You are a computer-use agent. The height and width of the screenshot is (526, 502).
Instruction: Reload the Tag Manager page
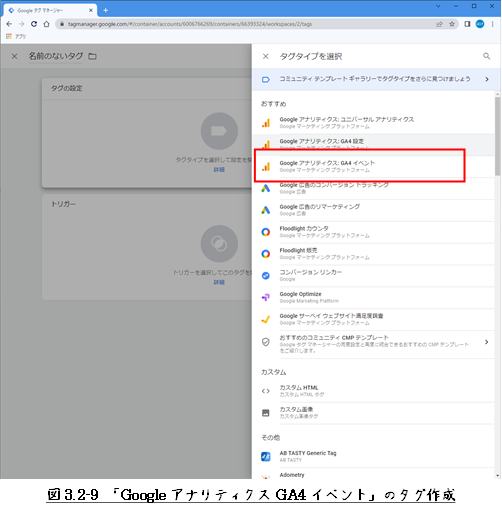point(34,24)
